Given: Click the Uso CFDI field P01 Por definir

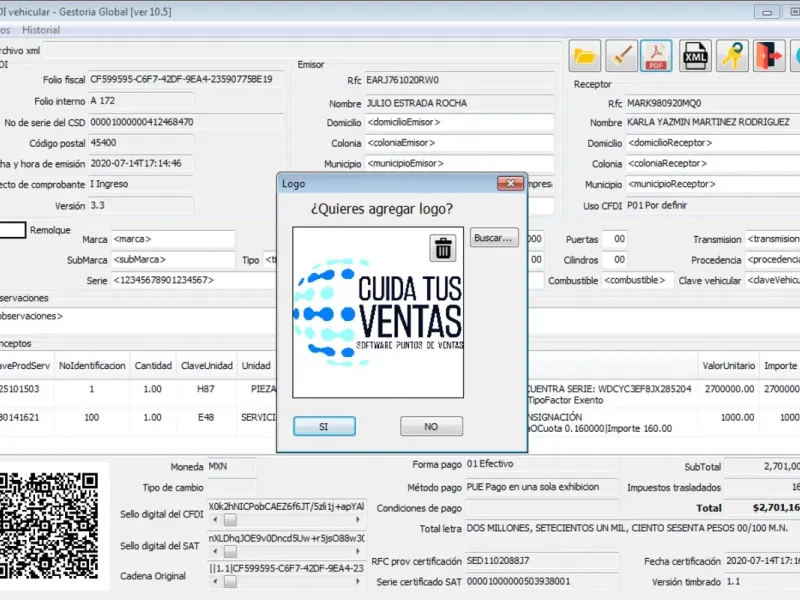Looking at the screenshot, I should click(713, 206).
